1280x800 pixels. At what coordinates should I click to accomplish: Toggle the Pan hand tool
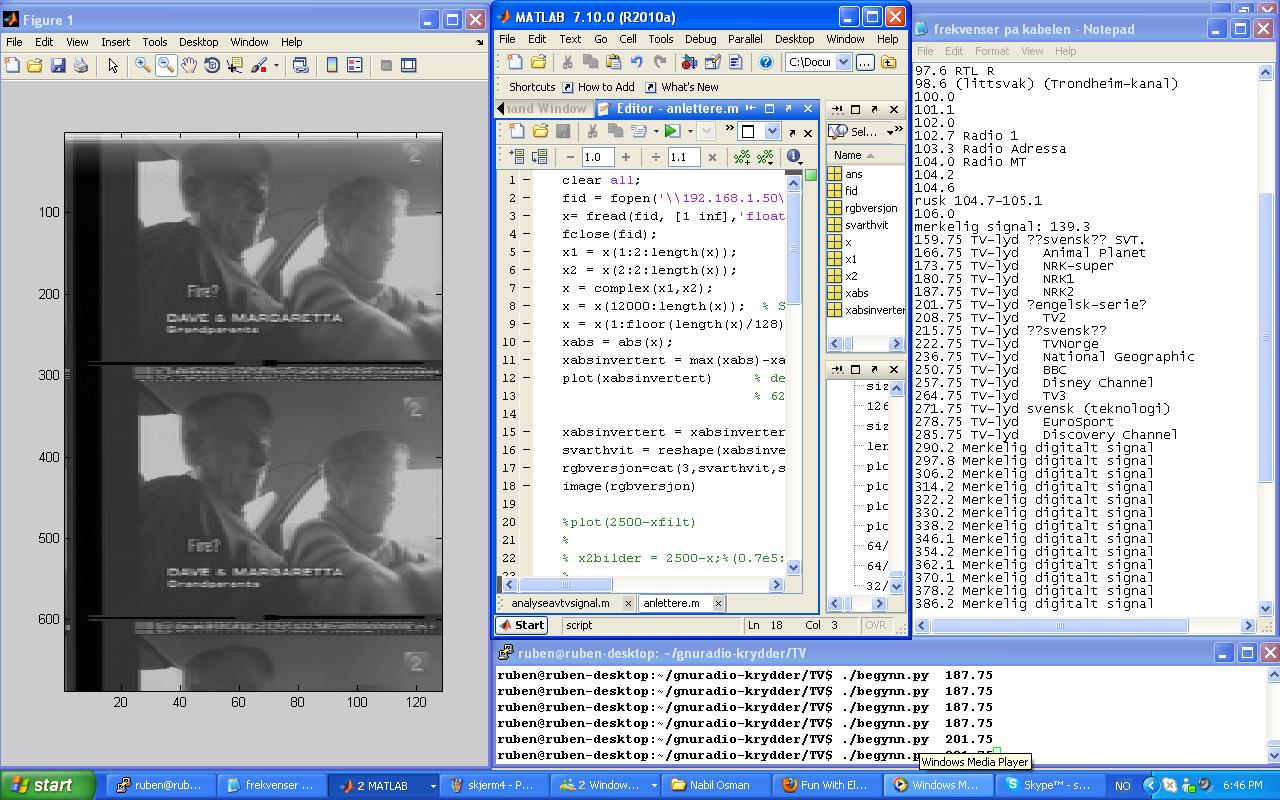point(189,65)
